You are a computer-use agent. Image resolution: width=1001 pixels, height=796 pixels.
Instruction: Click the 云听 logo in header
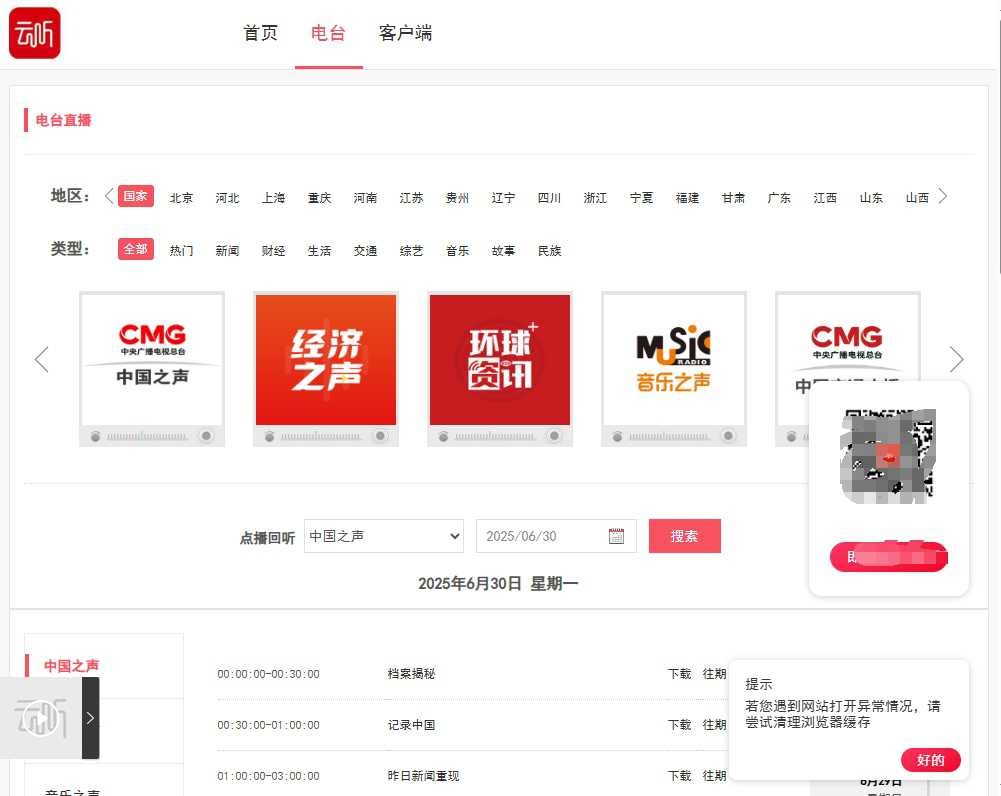tap(35, 33)
